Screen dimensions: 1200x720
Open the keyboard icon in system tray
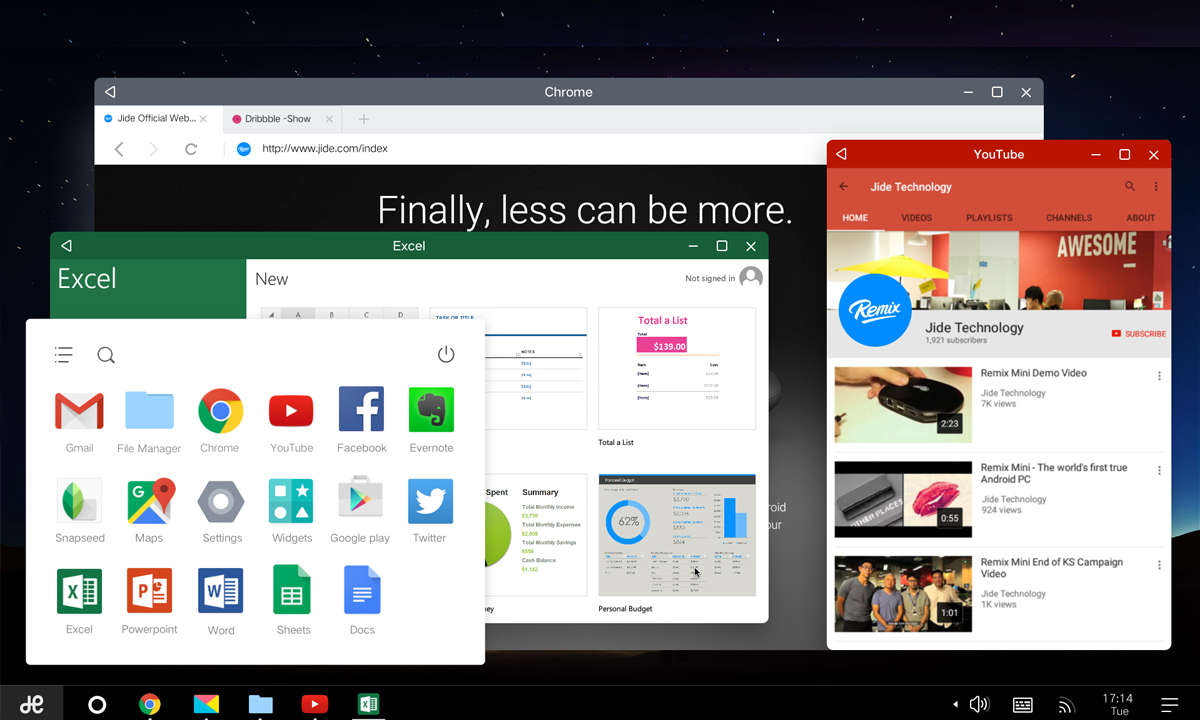pos(1023,704)
